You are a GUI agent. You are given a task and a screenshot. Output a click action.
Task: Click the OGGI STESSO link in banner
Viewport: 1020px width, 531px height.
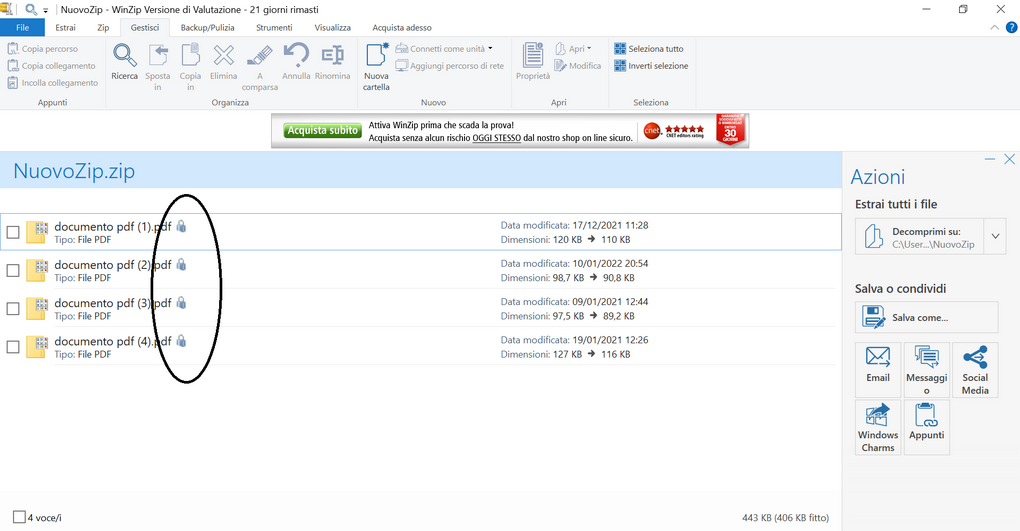(496, 138)
